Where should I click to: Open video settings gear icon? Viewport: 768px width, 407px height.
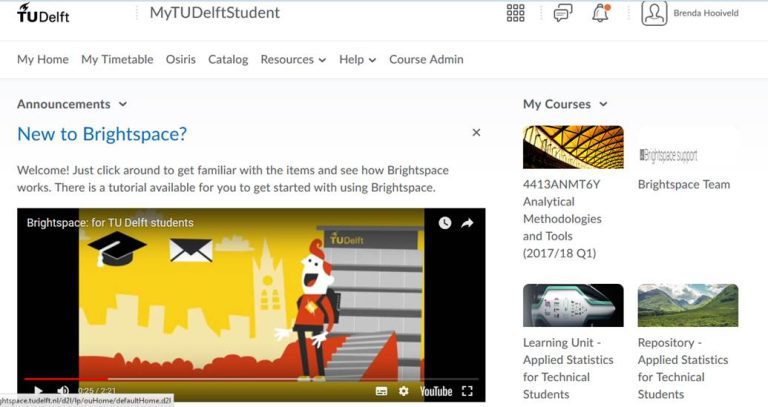403,391
